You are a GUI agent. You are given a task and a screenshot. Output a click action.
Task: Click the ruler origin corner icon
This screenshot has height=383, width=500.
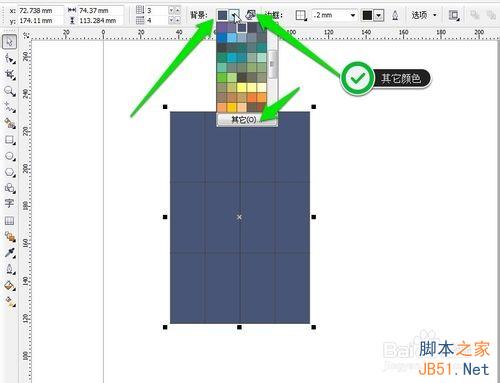coord(26,34)
